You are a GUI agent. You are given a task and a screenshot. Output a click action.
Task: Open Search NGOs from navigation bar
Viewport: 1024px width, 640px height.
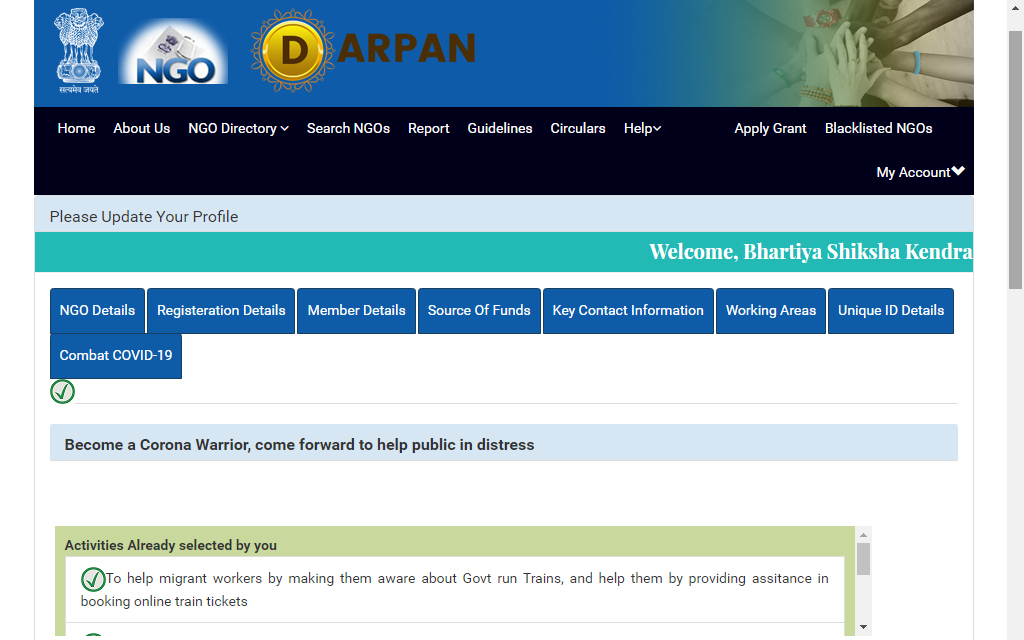coord(348,128)
